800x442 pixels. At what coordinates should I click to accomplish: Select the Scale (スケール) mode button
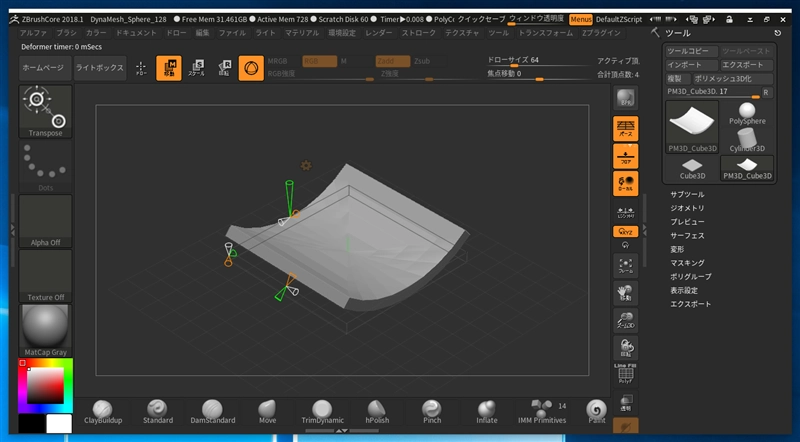point(196,68)
